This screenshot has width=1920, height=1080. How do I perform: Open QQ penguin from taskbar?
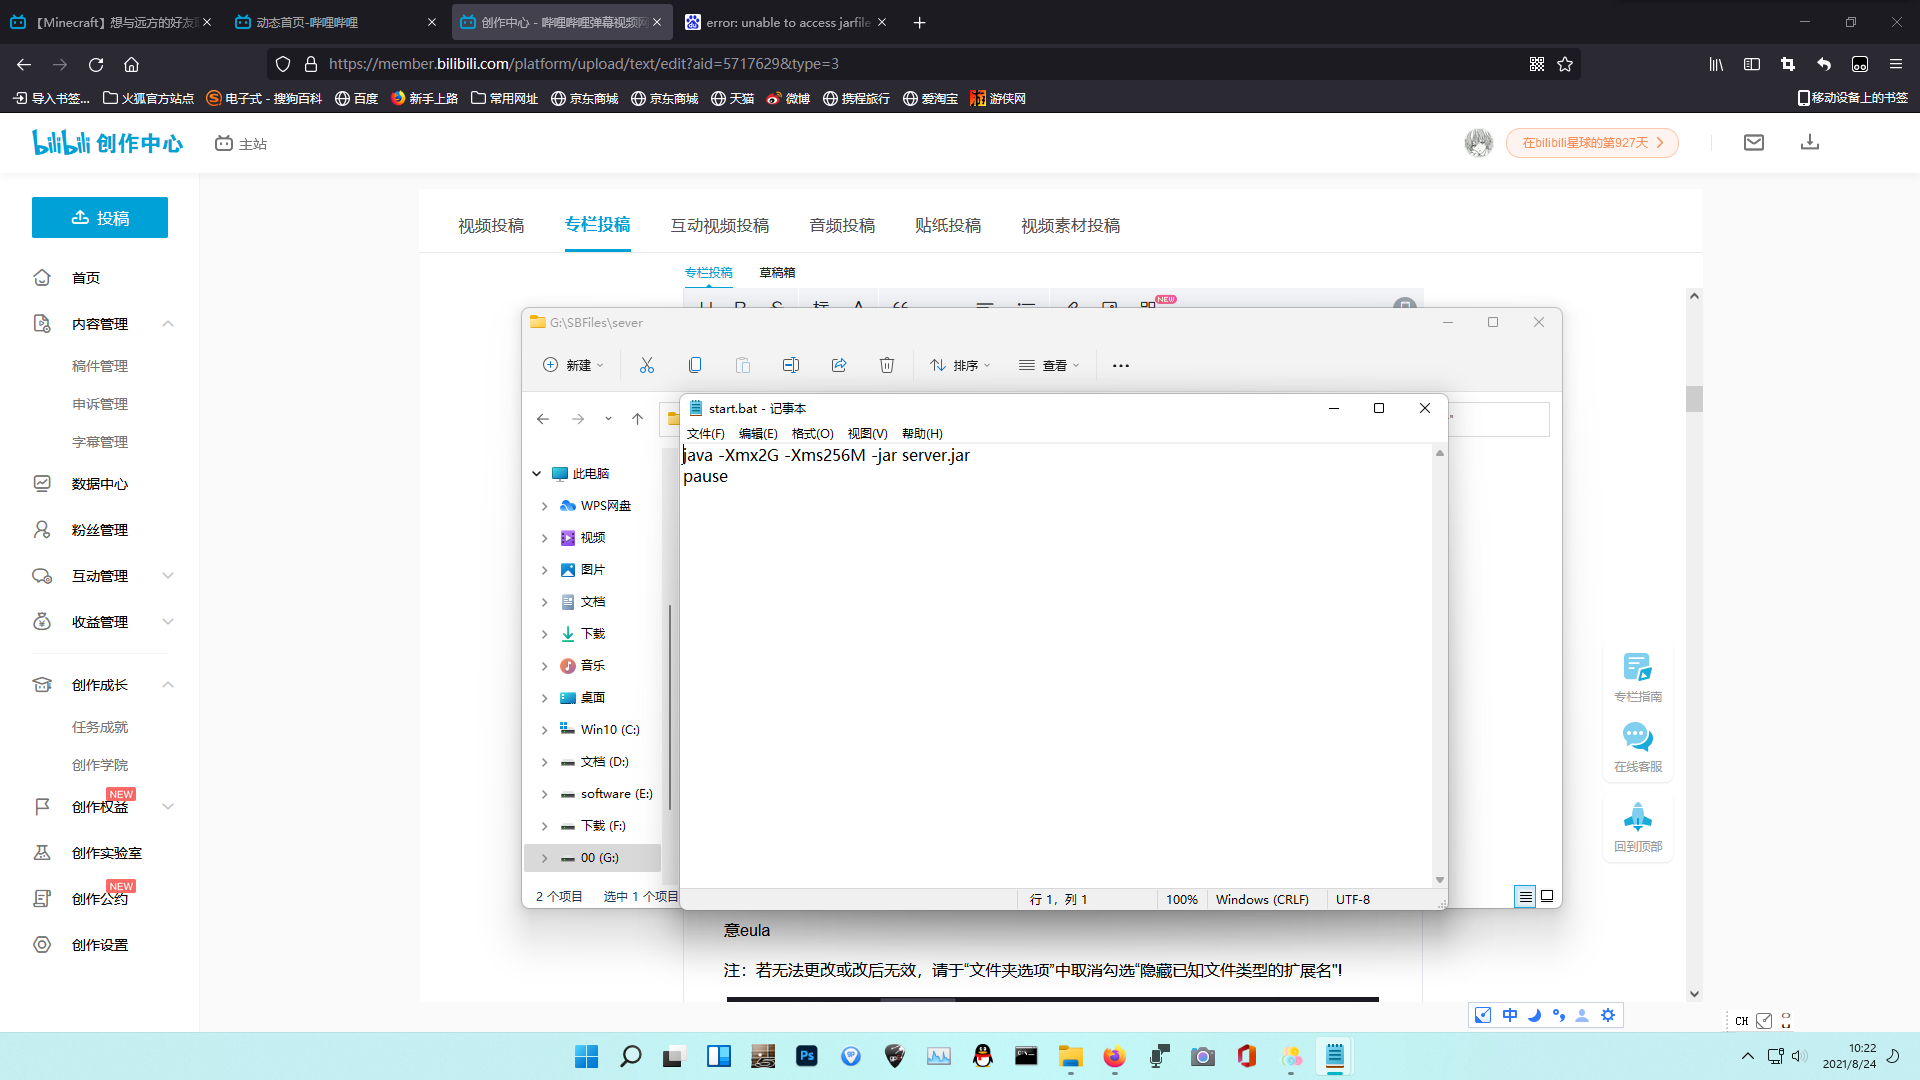point(983,1056)
